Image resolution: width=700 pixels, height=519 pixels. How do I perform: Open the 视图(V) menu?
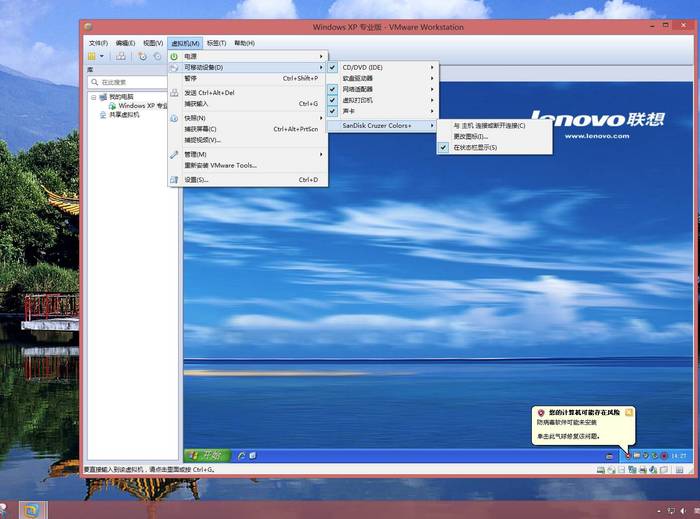(153, 43)
